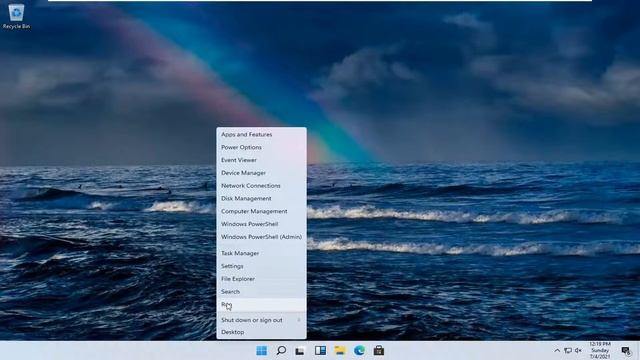Open Event Viewer from the menu
Image resolution: width=640 pixels, height=360 pixels.
[261, 160]
